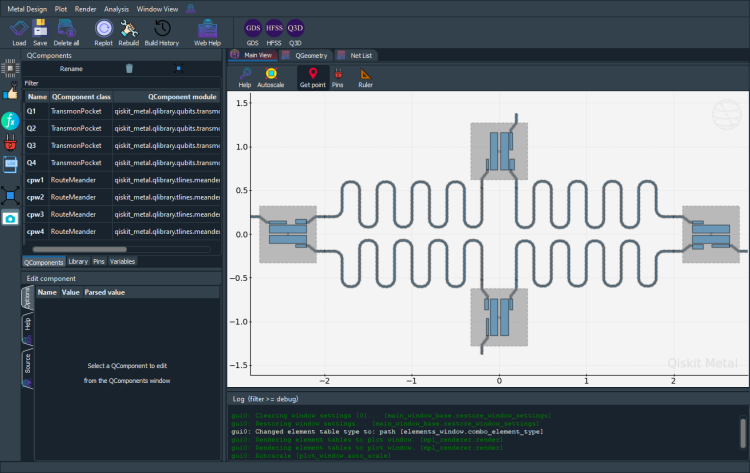Image resolution: width=750 pixels, height=473 pixels.
Task: Activate the Get point tool
Action: tap(312, 77)
